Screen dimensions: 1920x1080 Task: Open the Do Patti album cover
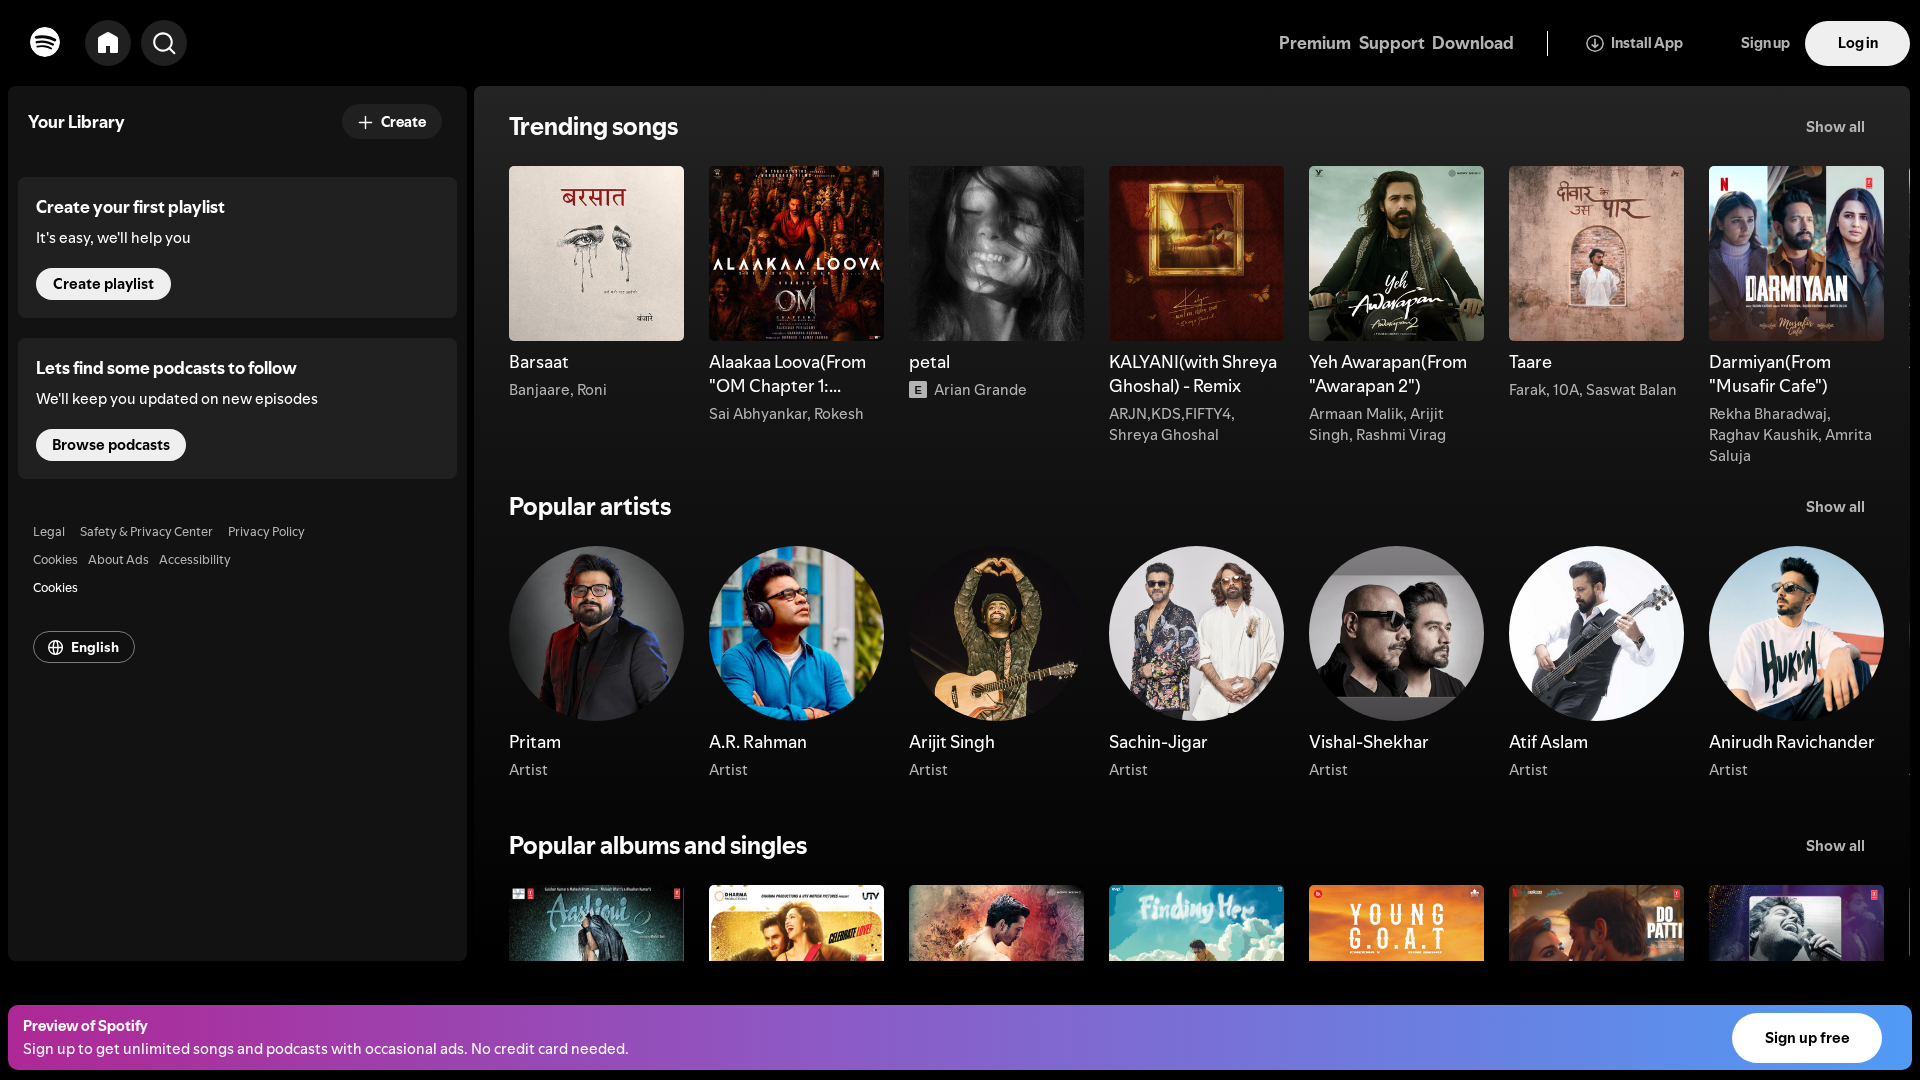[1596, 923]
